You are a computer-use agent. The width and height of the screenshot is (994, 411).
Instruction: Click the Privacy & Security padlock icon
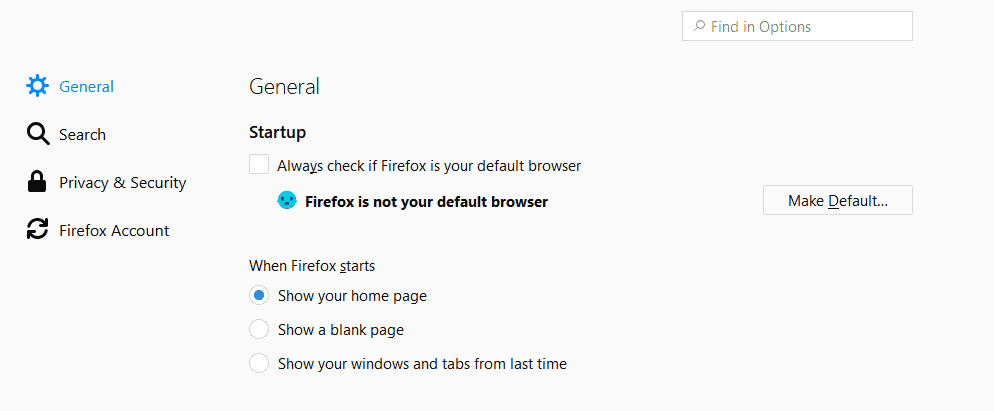coord(37,182)
